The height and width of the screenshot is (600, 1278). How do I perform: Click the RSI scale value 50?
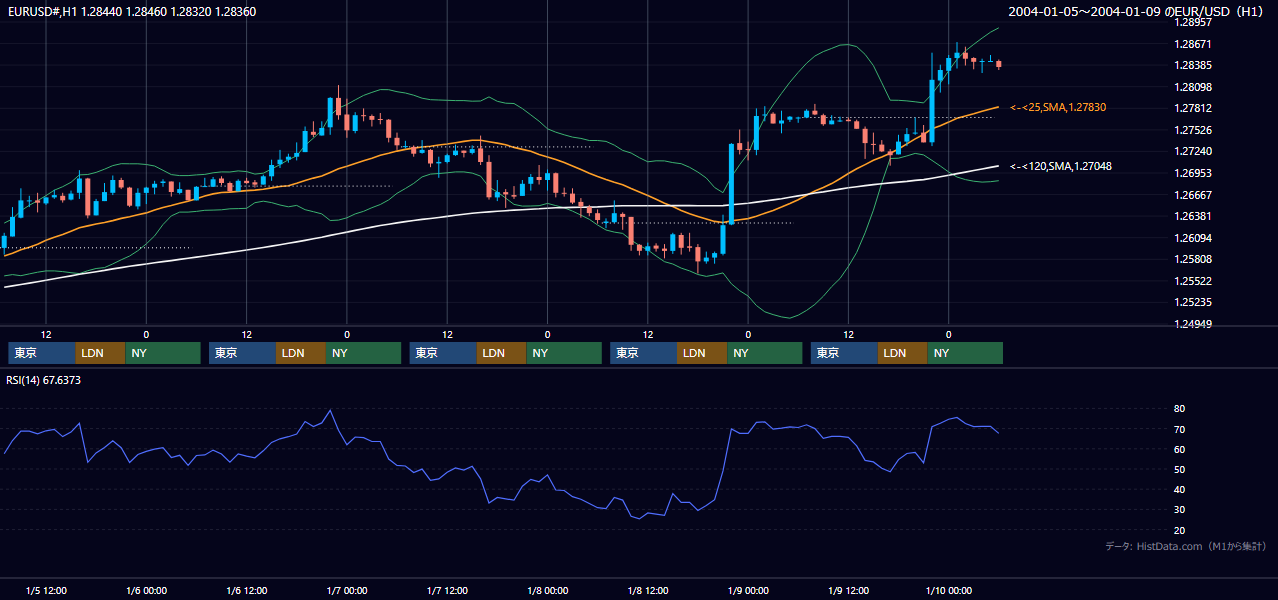pyautogui.click(x=1179, y=469)
